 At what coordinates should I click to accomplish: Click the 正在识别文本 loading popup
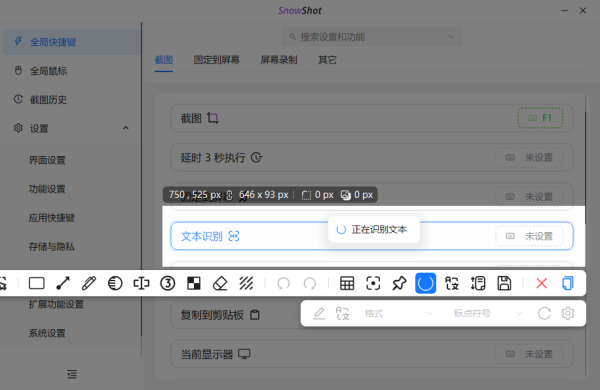374,229
